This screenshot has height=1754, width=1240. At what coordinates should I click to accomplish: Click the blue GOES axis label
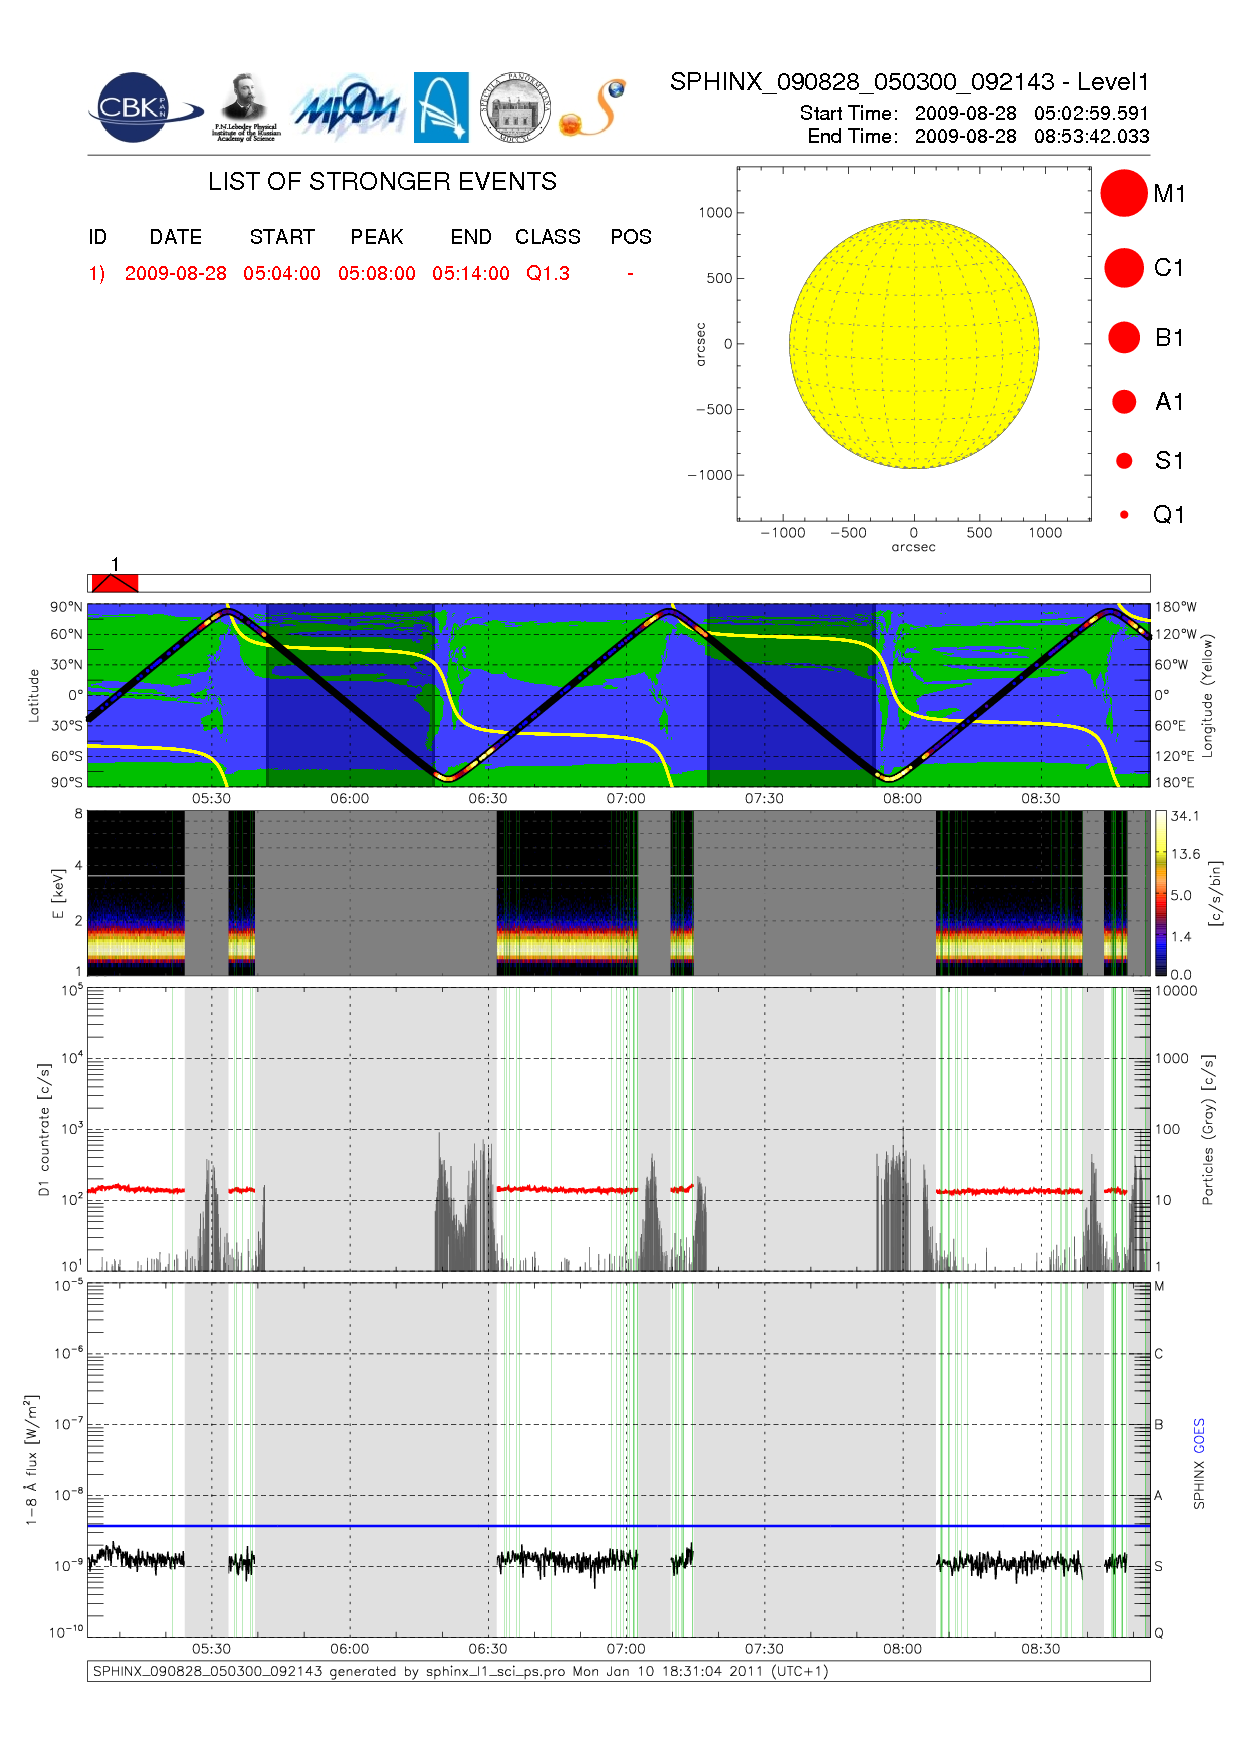pos(1199,1436)
